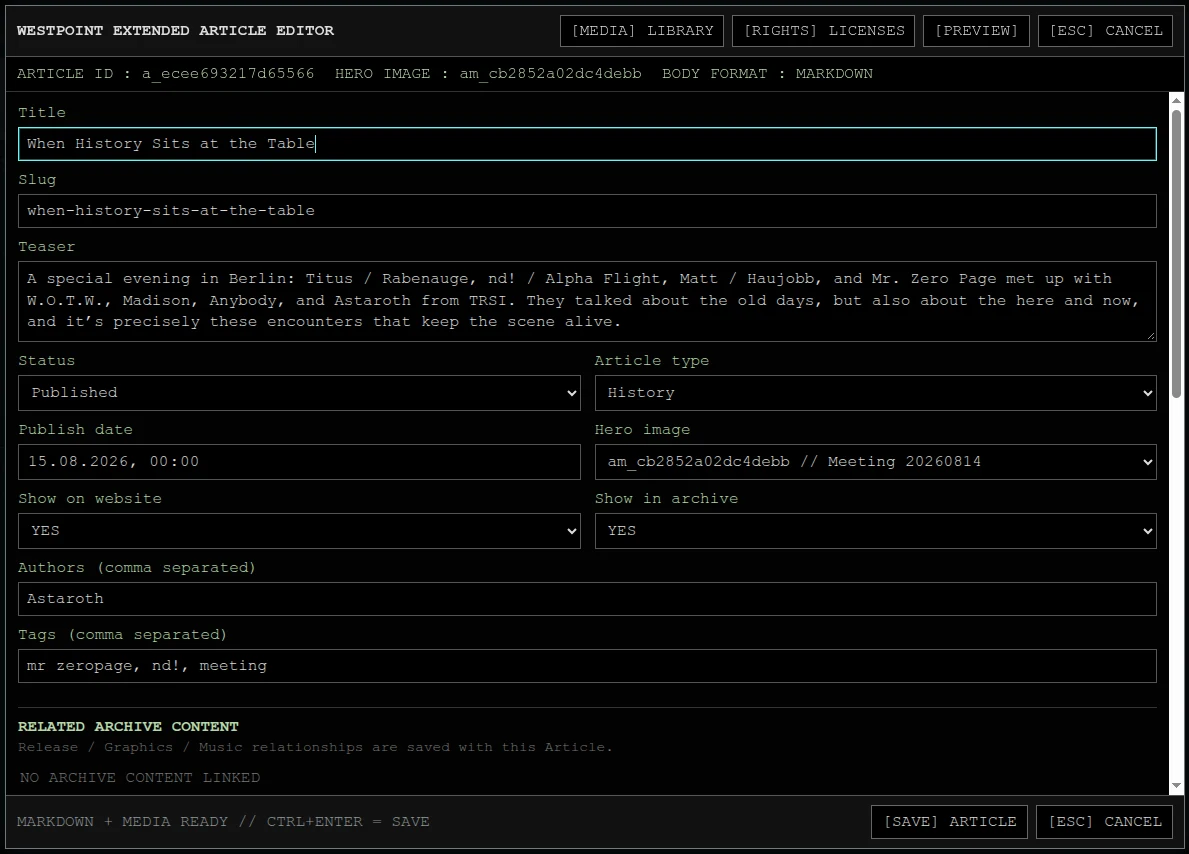
Task: Click the article ID text a_ecee693217d65566
Action: 227,74
